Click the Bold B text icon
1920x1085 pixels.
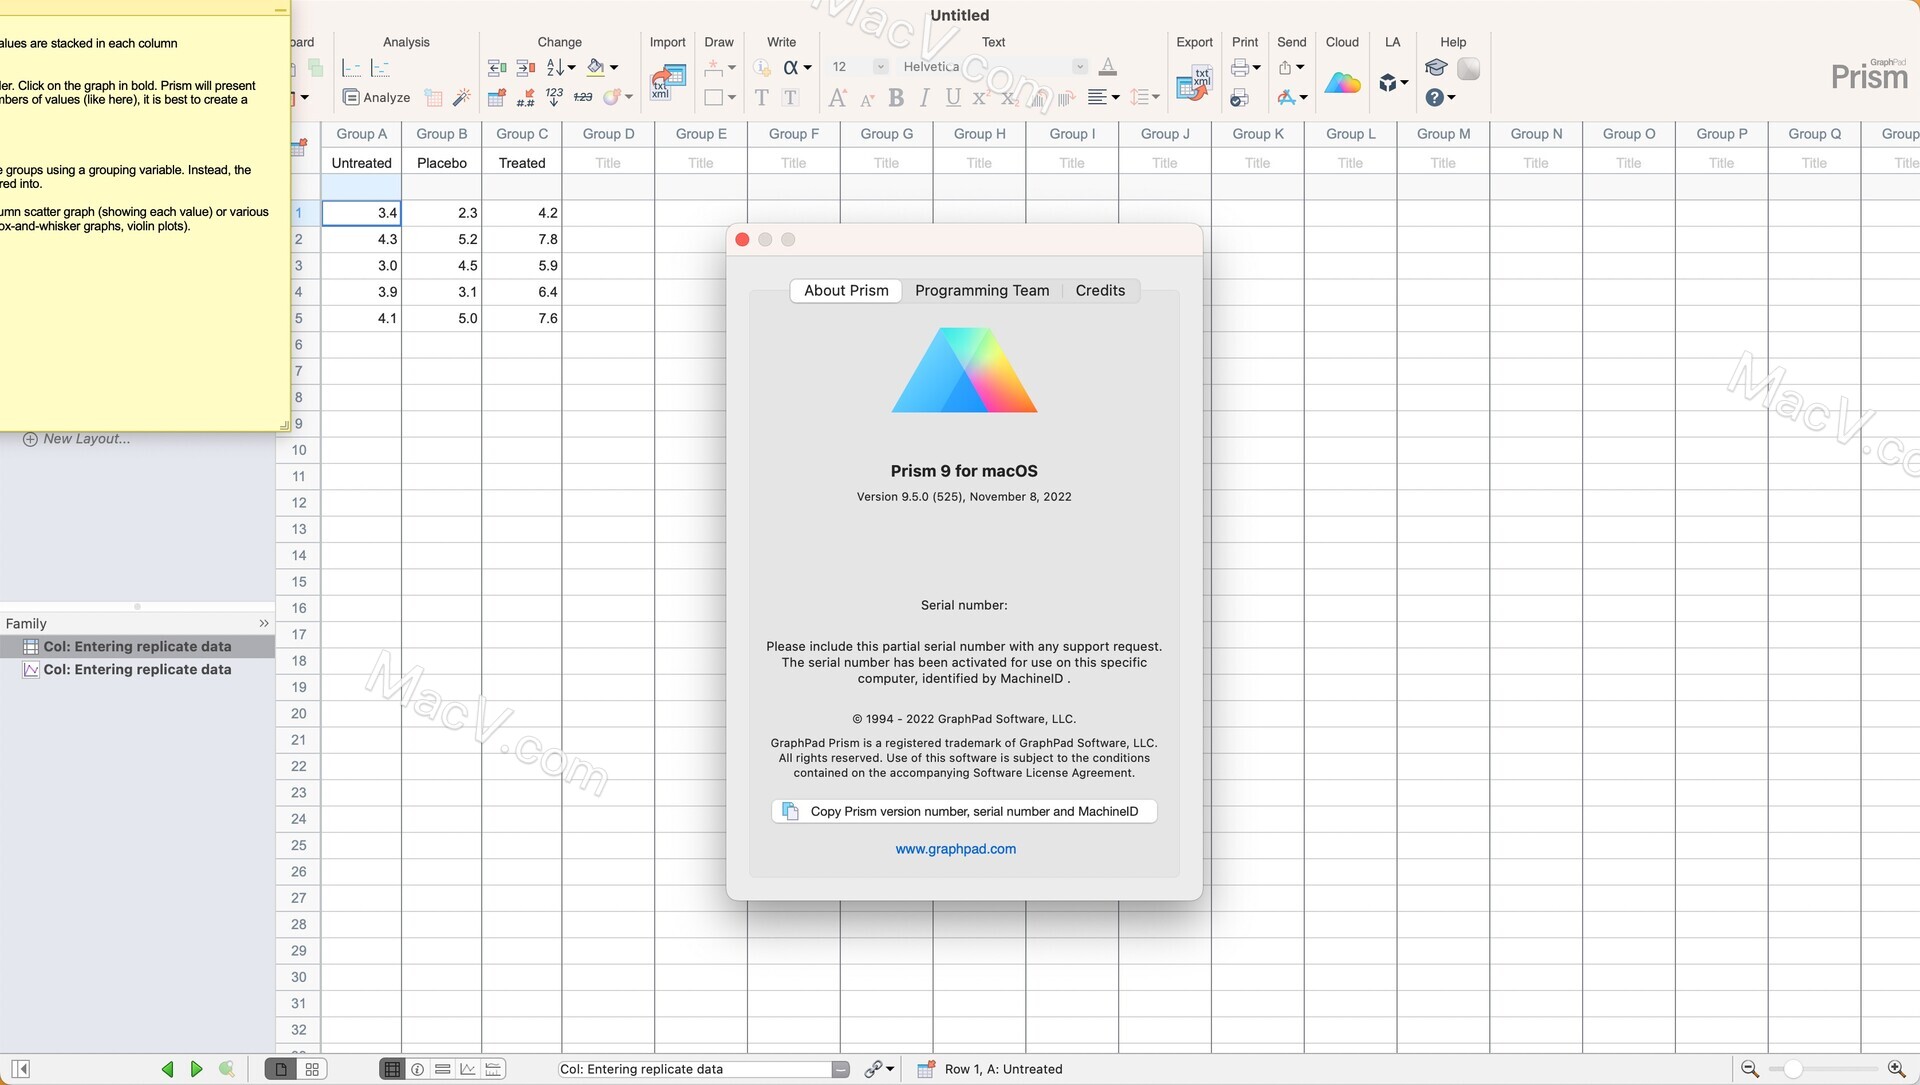point(896,97)
